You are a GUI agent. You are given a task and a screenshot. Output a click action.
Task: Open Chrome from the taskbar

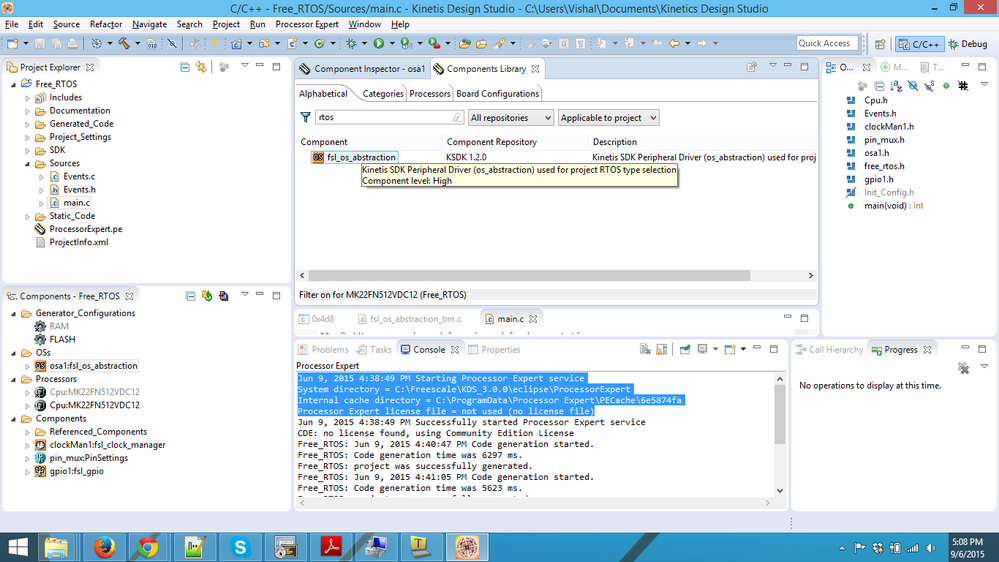coord(148,547)
